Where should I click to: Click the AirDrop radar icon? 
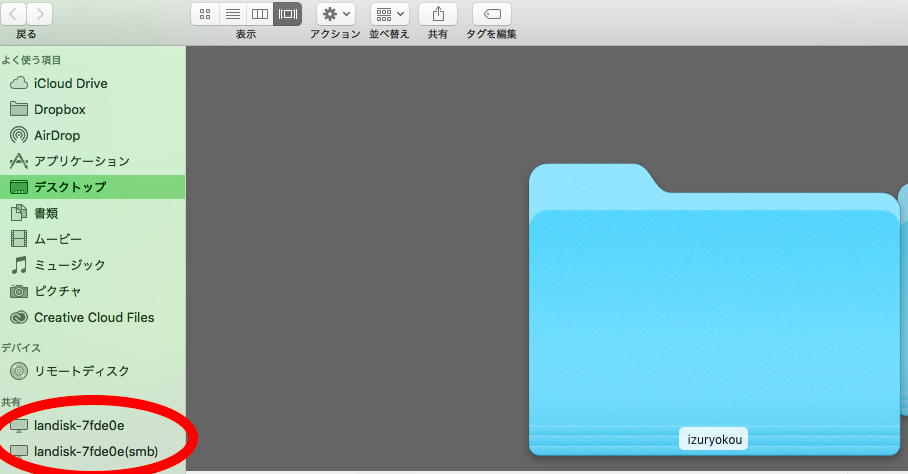tap(19, 135)
